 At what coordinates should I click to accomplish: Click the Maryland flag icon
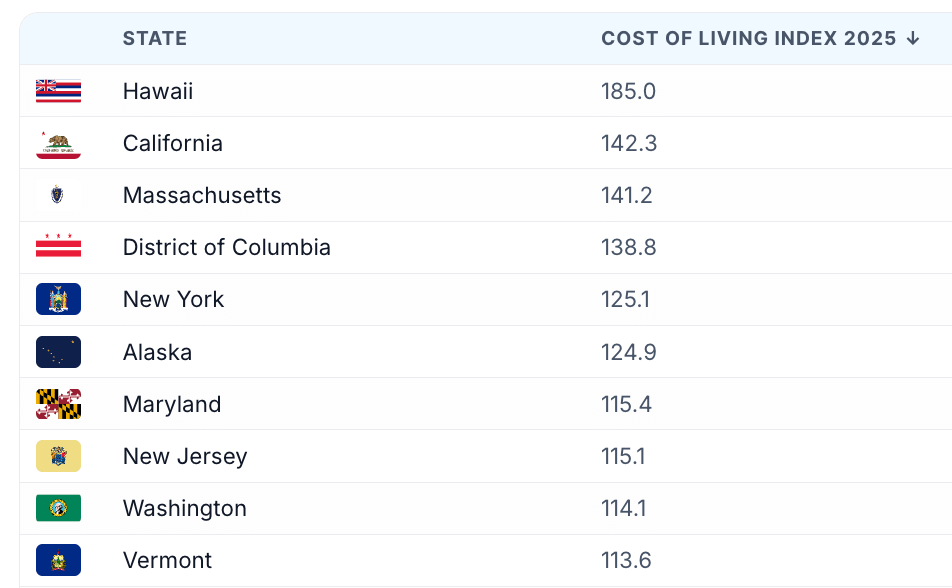pos(58,404)
